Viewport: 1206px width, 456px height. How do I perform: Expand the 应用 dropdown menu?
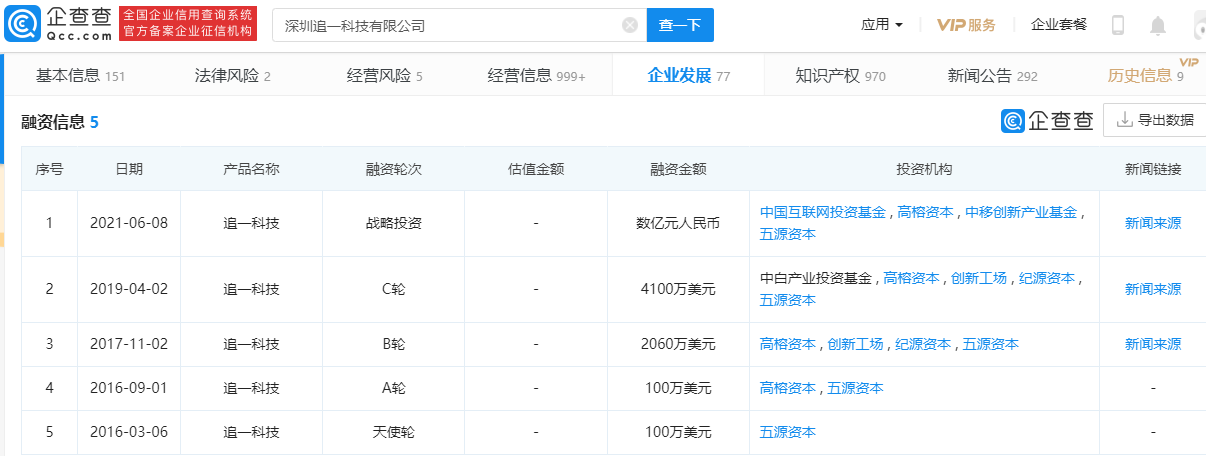pos(882,25)
